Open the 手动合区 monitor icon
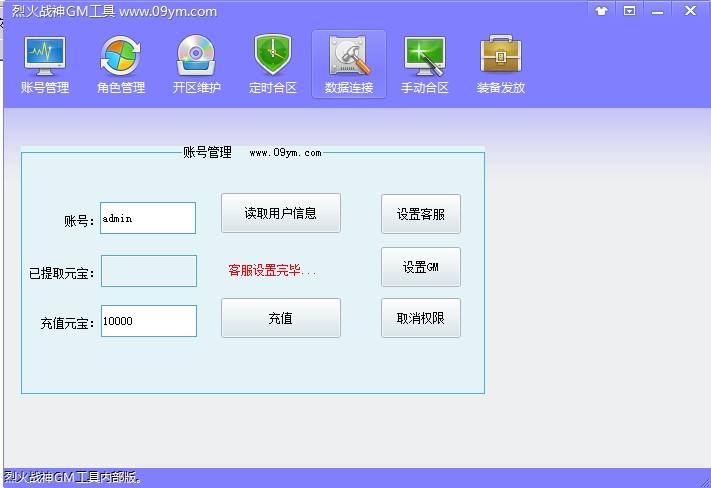Screen dimensions: 711x488 coord(425,63)
